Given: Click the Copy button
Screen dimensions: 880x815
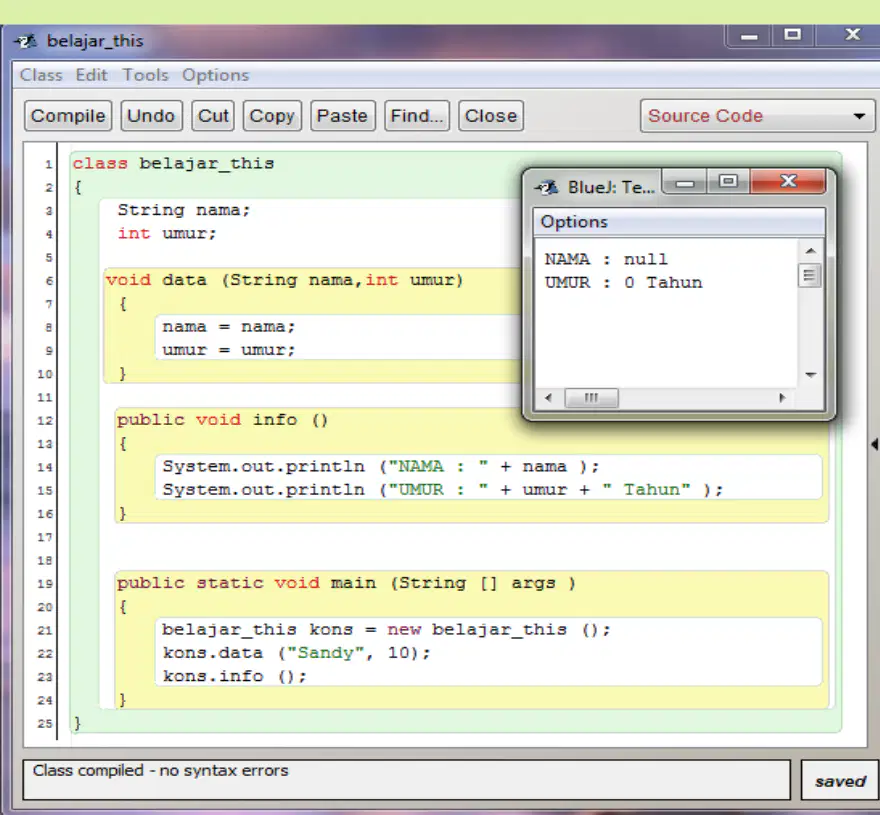Looking at the screenshot, I should click(x=272, y=116).
